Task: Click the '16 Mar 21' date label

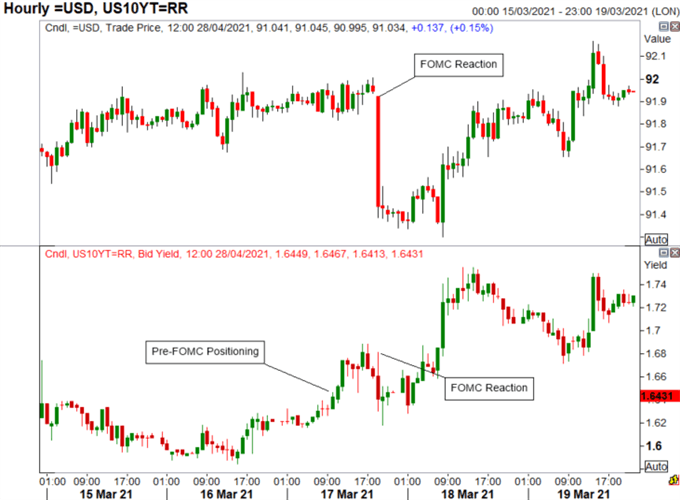Action: [x=226, y=494]
